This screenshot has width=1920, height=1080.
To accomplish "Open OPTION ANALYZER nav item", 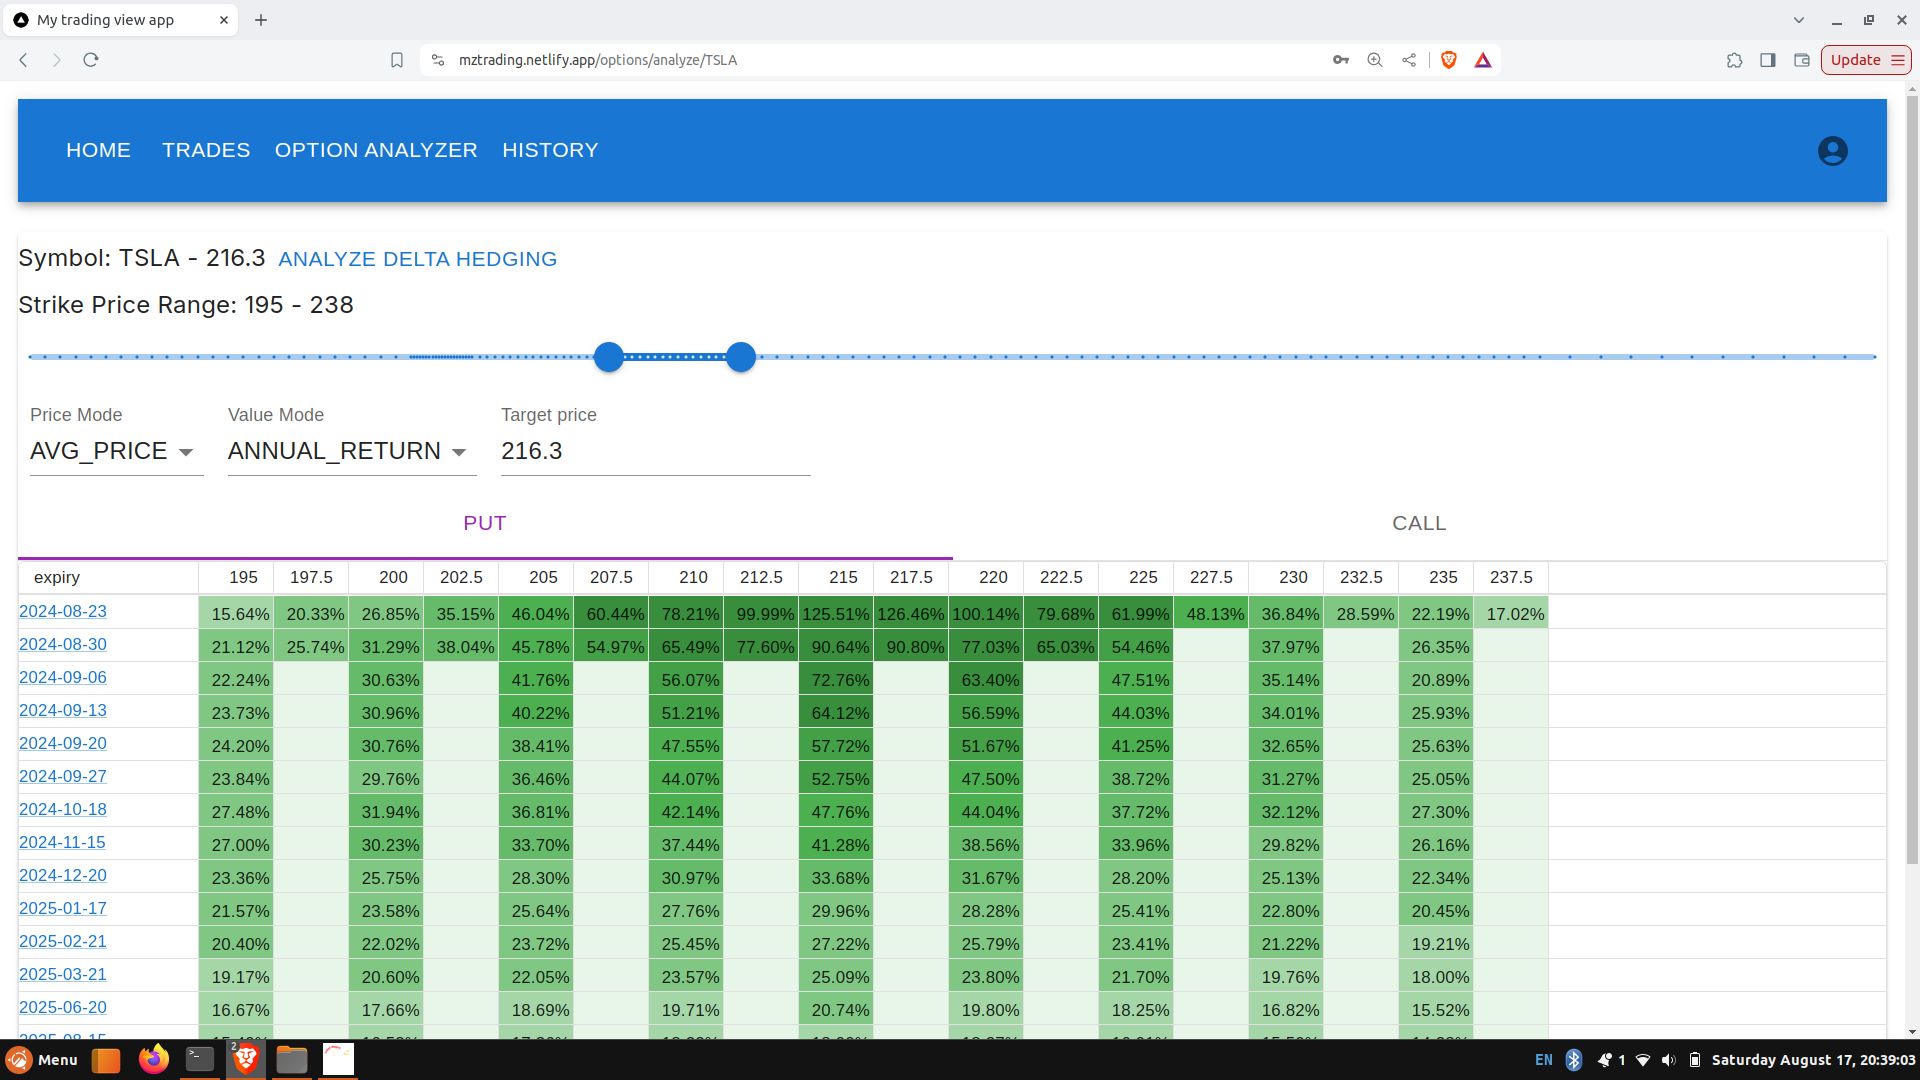I will [376, 150].
